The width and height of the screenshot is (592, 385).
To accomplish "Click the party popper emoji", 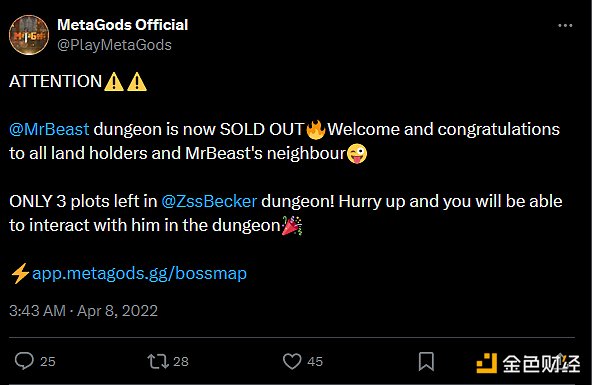I will tap(292, 225).
